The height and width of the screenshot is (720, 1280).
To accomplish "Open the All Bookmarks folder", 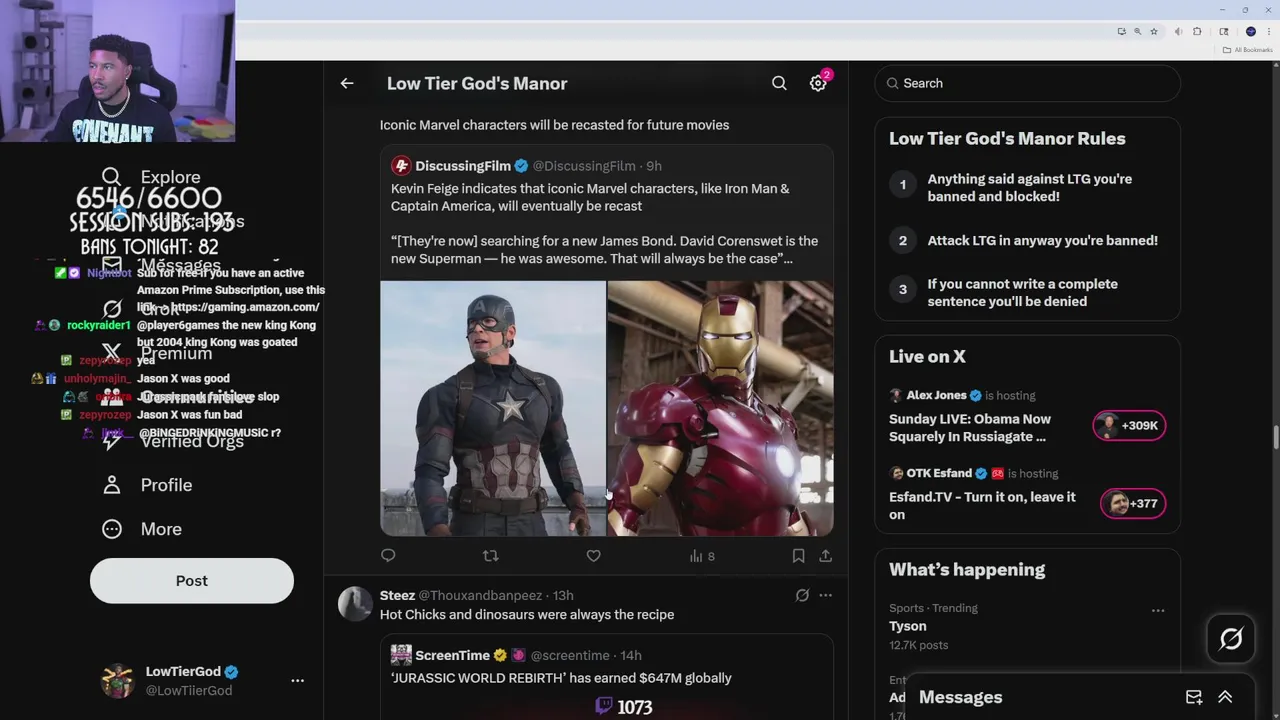I will [x=1249, y=50].
